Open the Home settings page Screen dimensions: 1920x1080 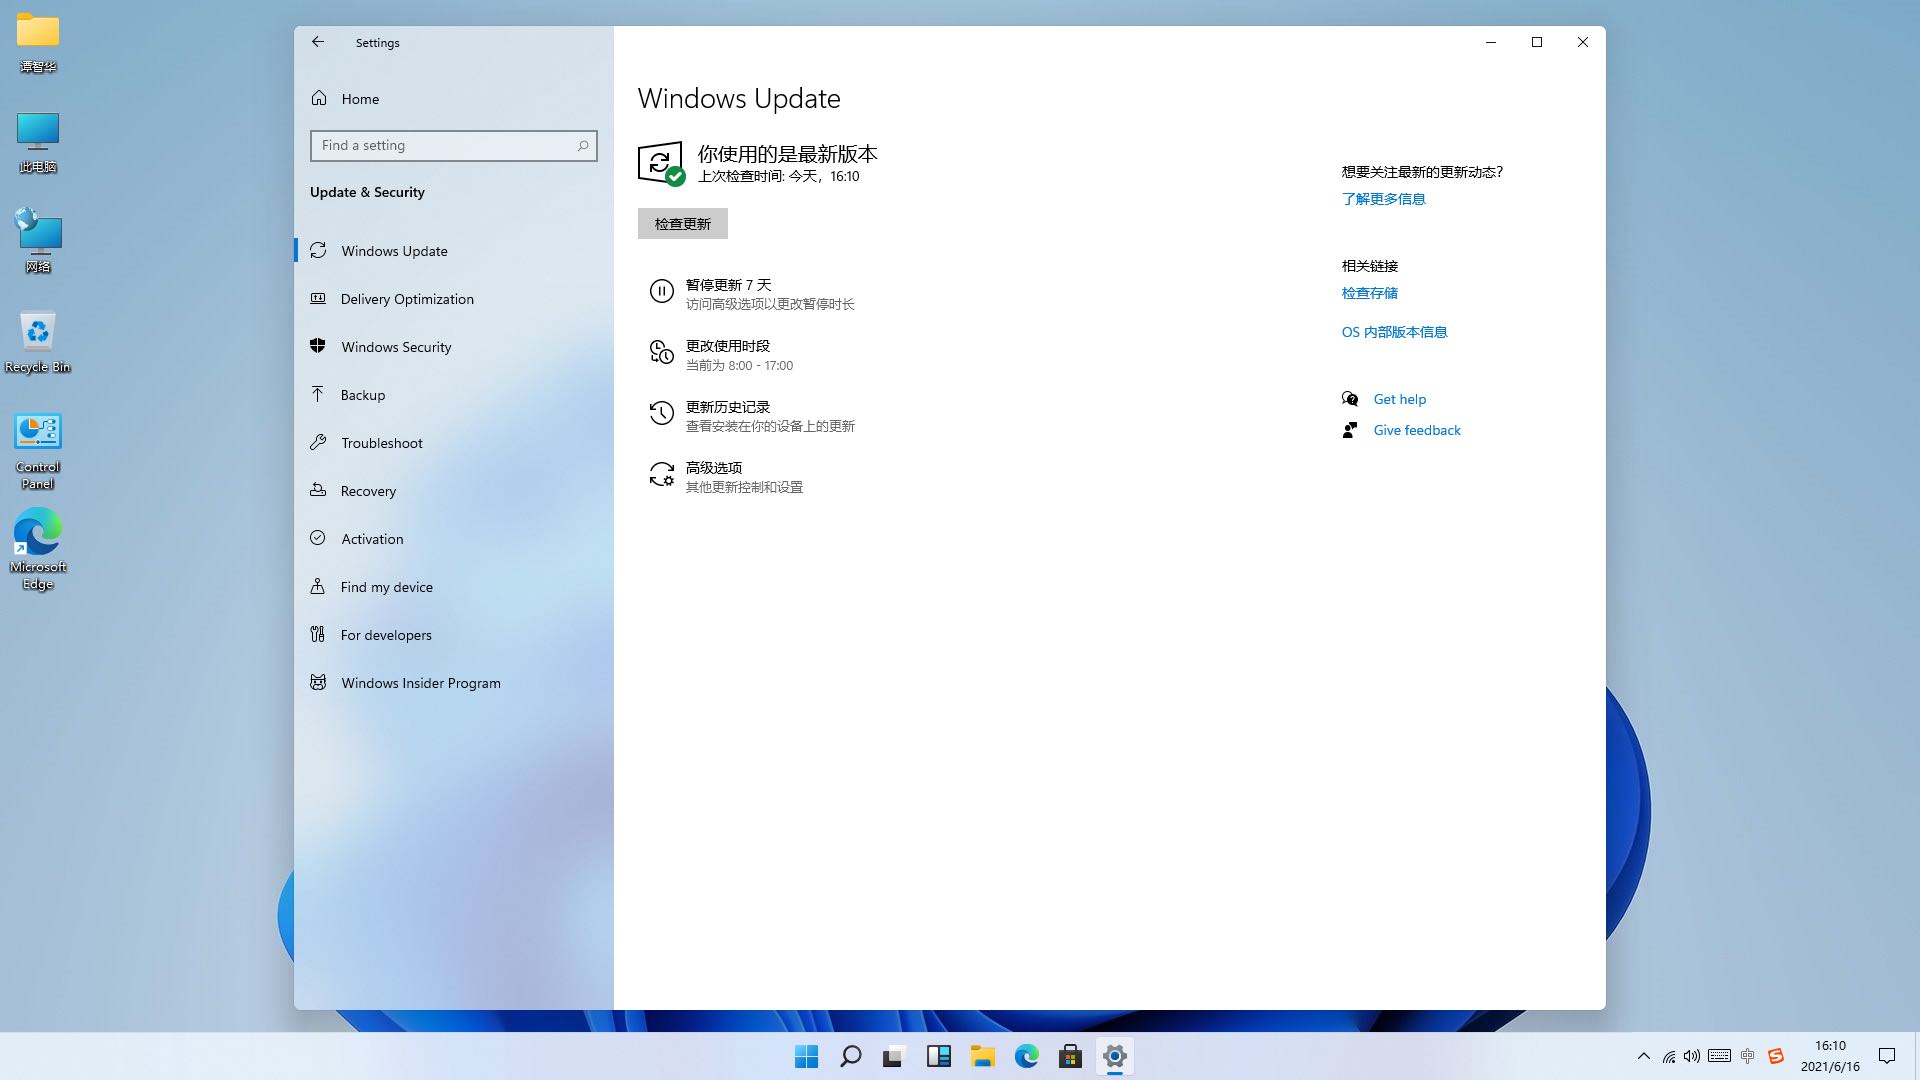pos(359,99)
